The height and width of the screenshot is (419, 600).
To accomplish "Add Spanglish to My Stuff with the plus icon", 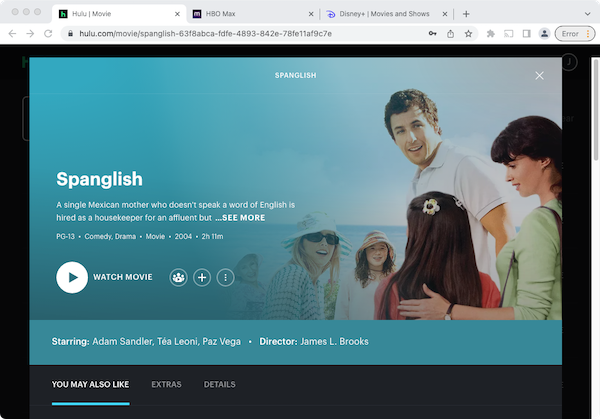I will point(202,277).
